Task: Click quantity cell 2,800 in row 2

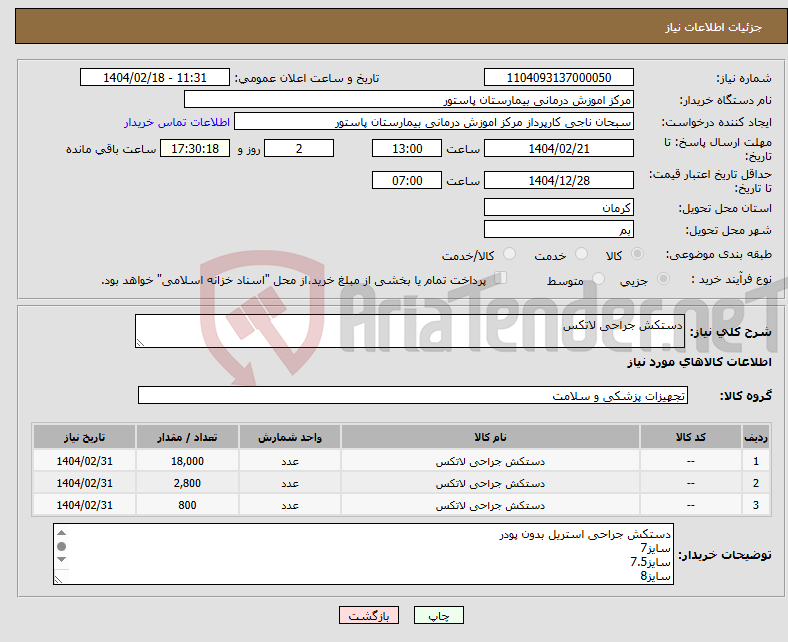Action: click(187, 483)
